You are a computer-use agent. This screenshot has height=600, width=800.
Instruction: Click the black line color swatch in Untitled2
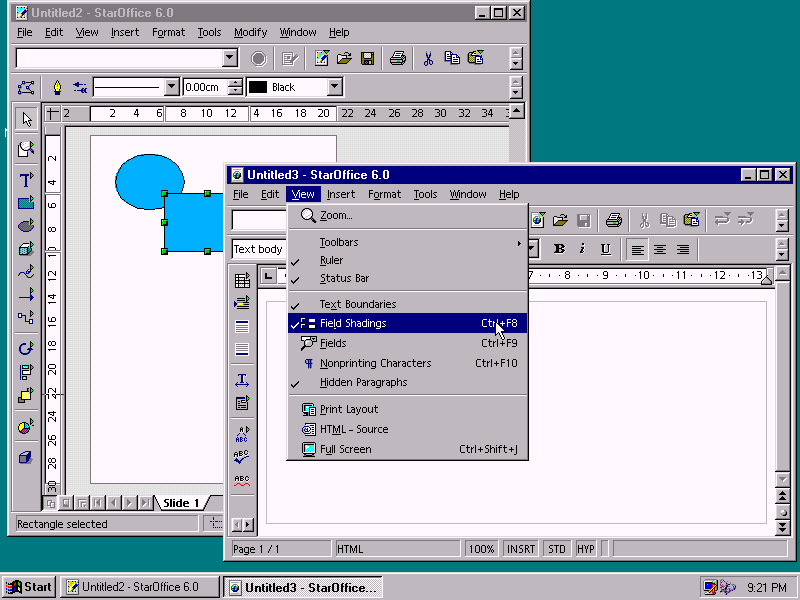coord(258,87)
